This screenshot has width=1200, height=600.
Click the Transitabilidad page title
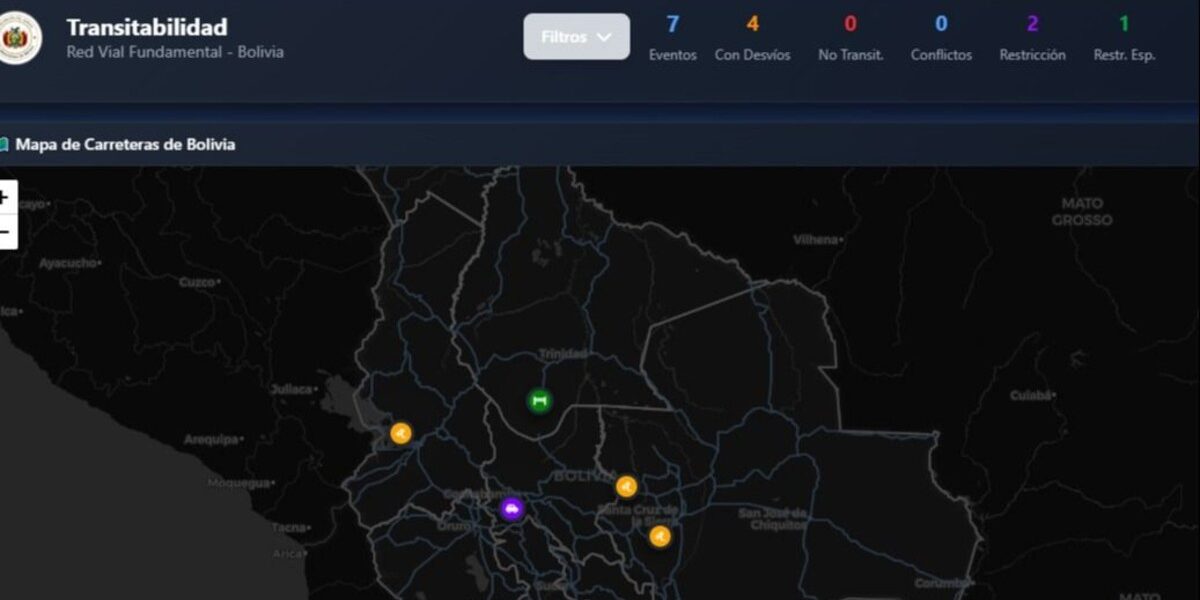point(147,28)
